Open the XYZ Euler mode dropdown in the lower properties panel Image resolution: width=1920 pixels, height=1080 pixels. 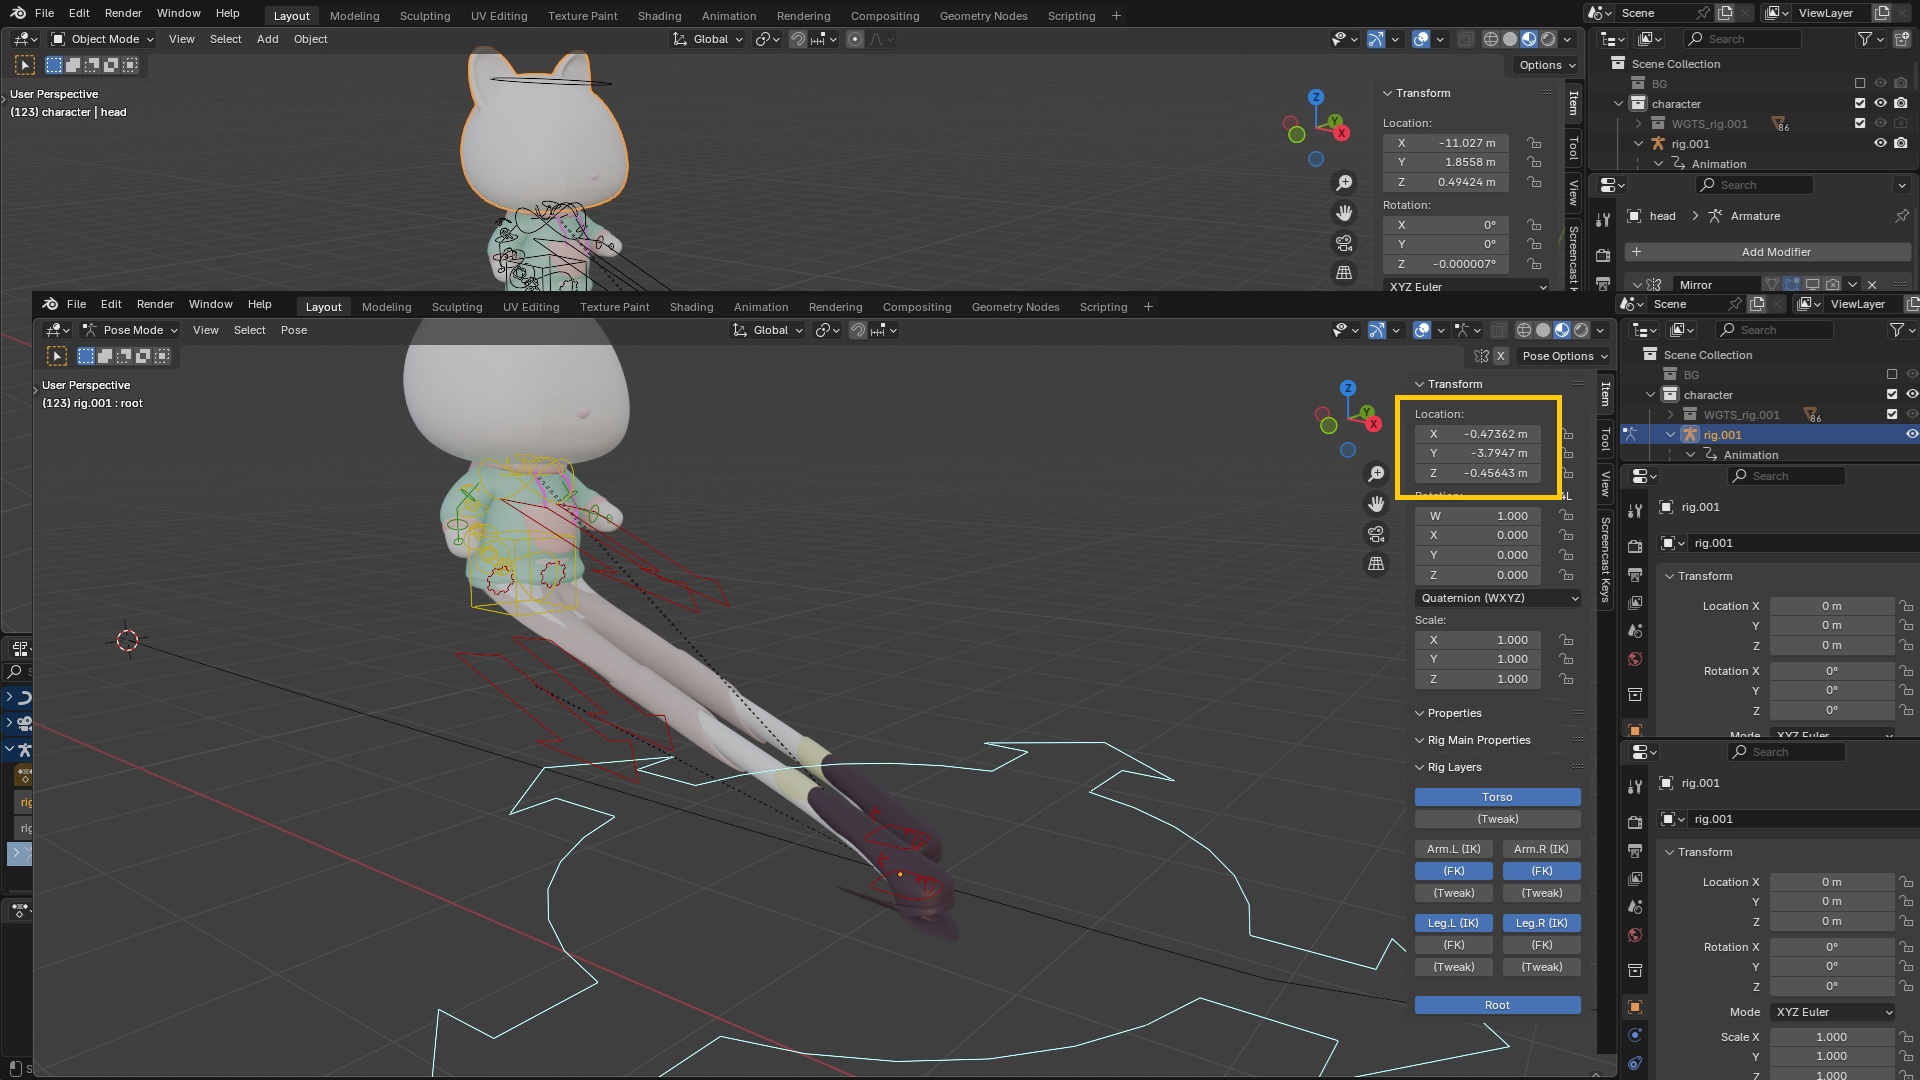click(1832, 1012)
